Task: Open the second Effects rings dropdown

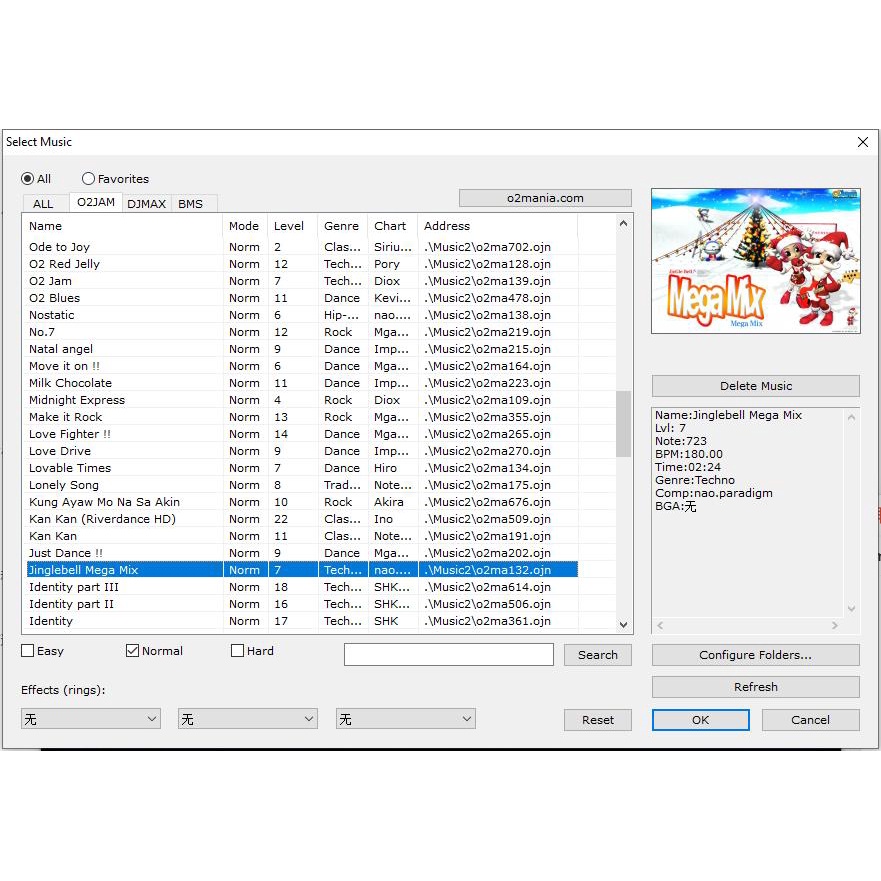Action: (247, 719)
